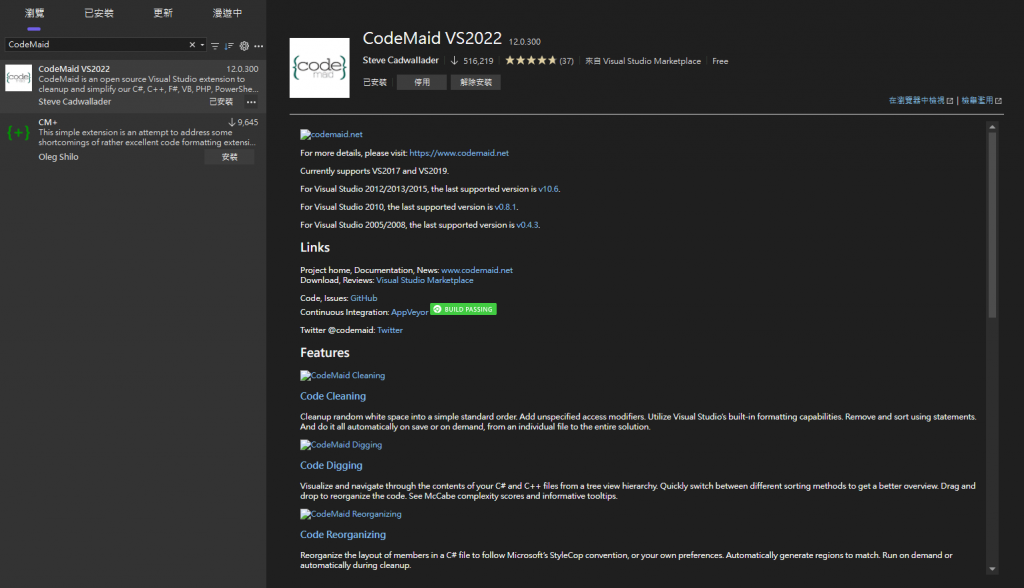Screen dimensions: 1024x588
Task: Click the green CM+ extension icon
Action: click(x=18, y=133)
